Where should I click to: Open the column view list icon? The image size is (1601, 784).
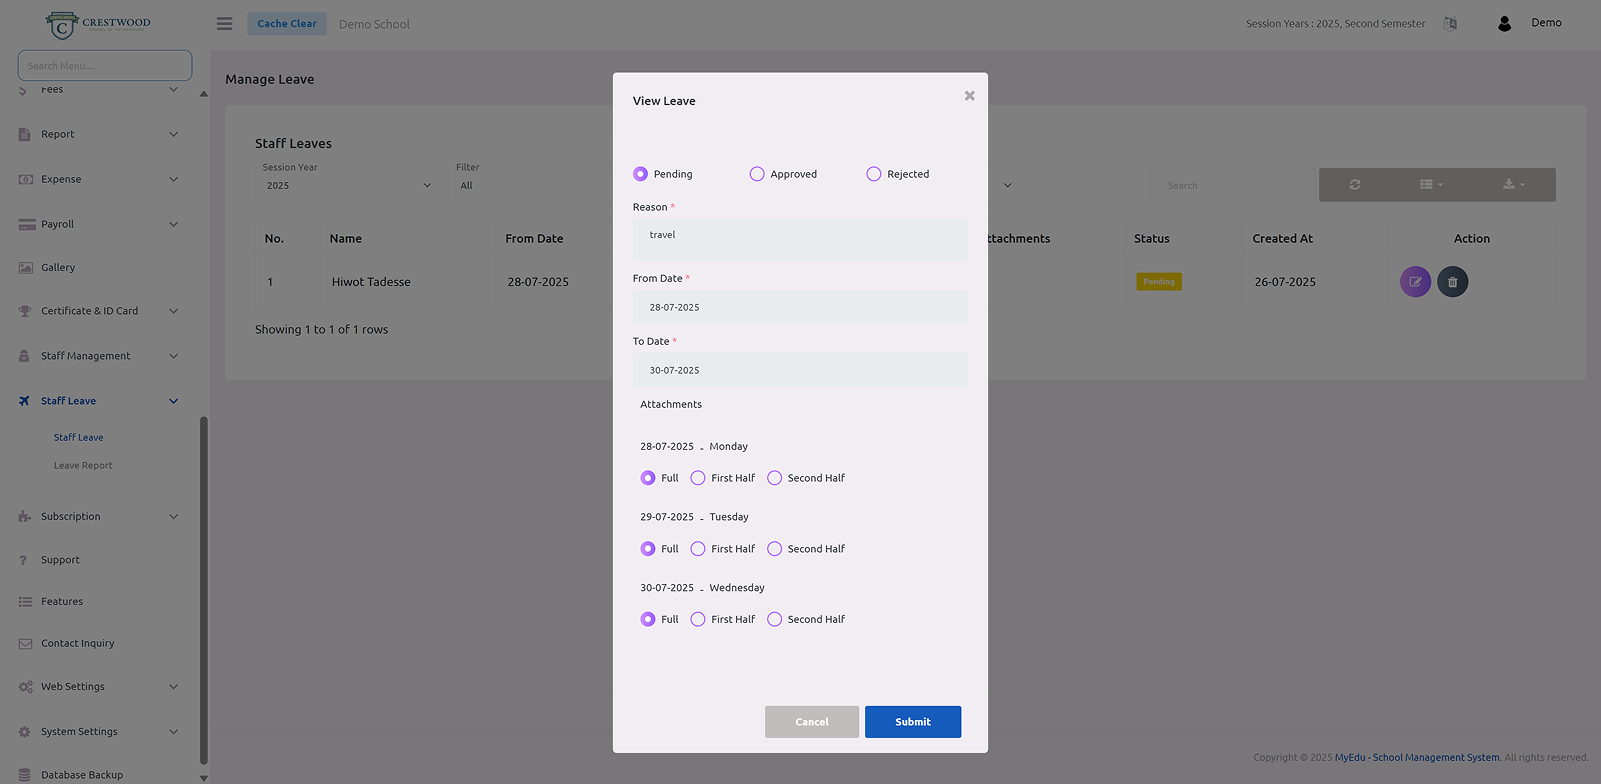(1430, 185)
